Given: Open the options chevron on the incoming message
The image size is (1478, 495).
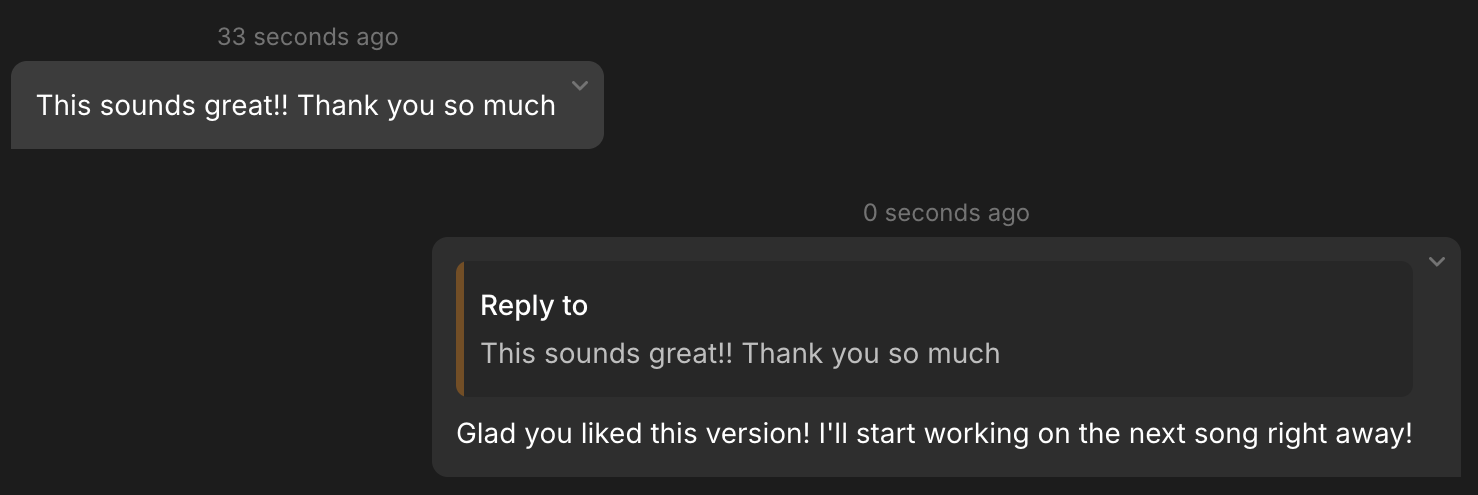Looking at the screenshot, I should [580, 86].
